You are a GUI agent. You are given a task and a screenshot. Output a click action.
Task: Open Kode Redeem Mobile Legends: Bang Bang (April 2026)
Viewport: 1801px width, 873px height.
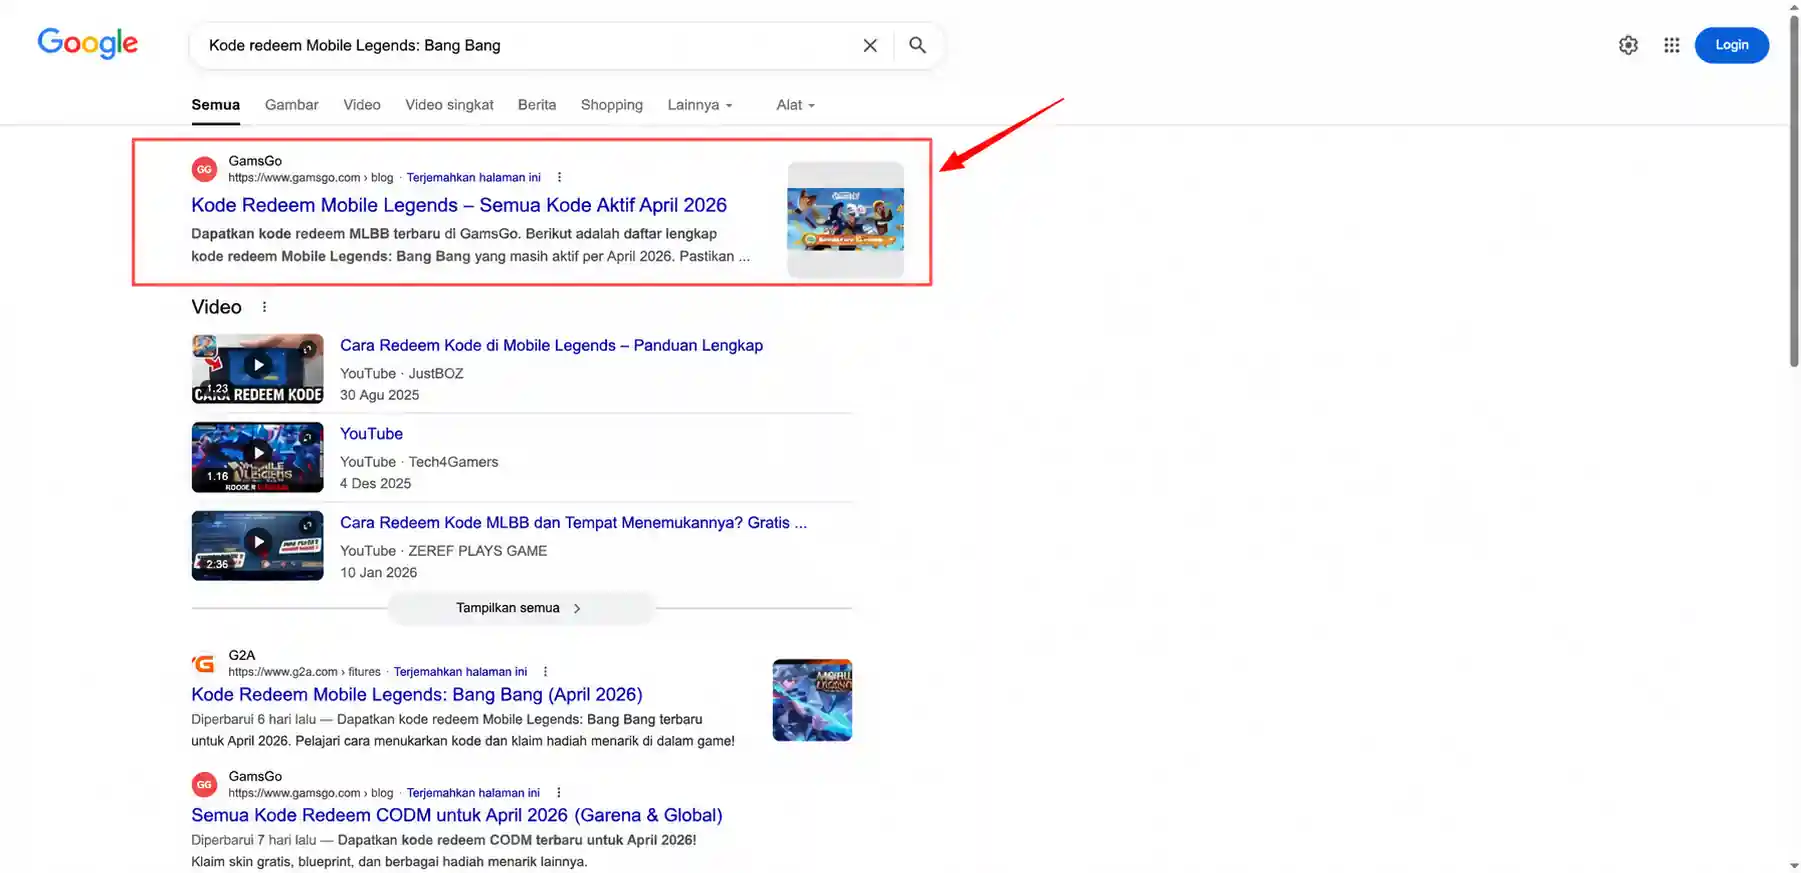(417, 694)
